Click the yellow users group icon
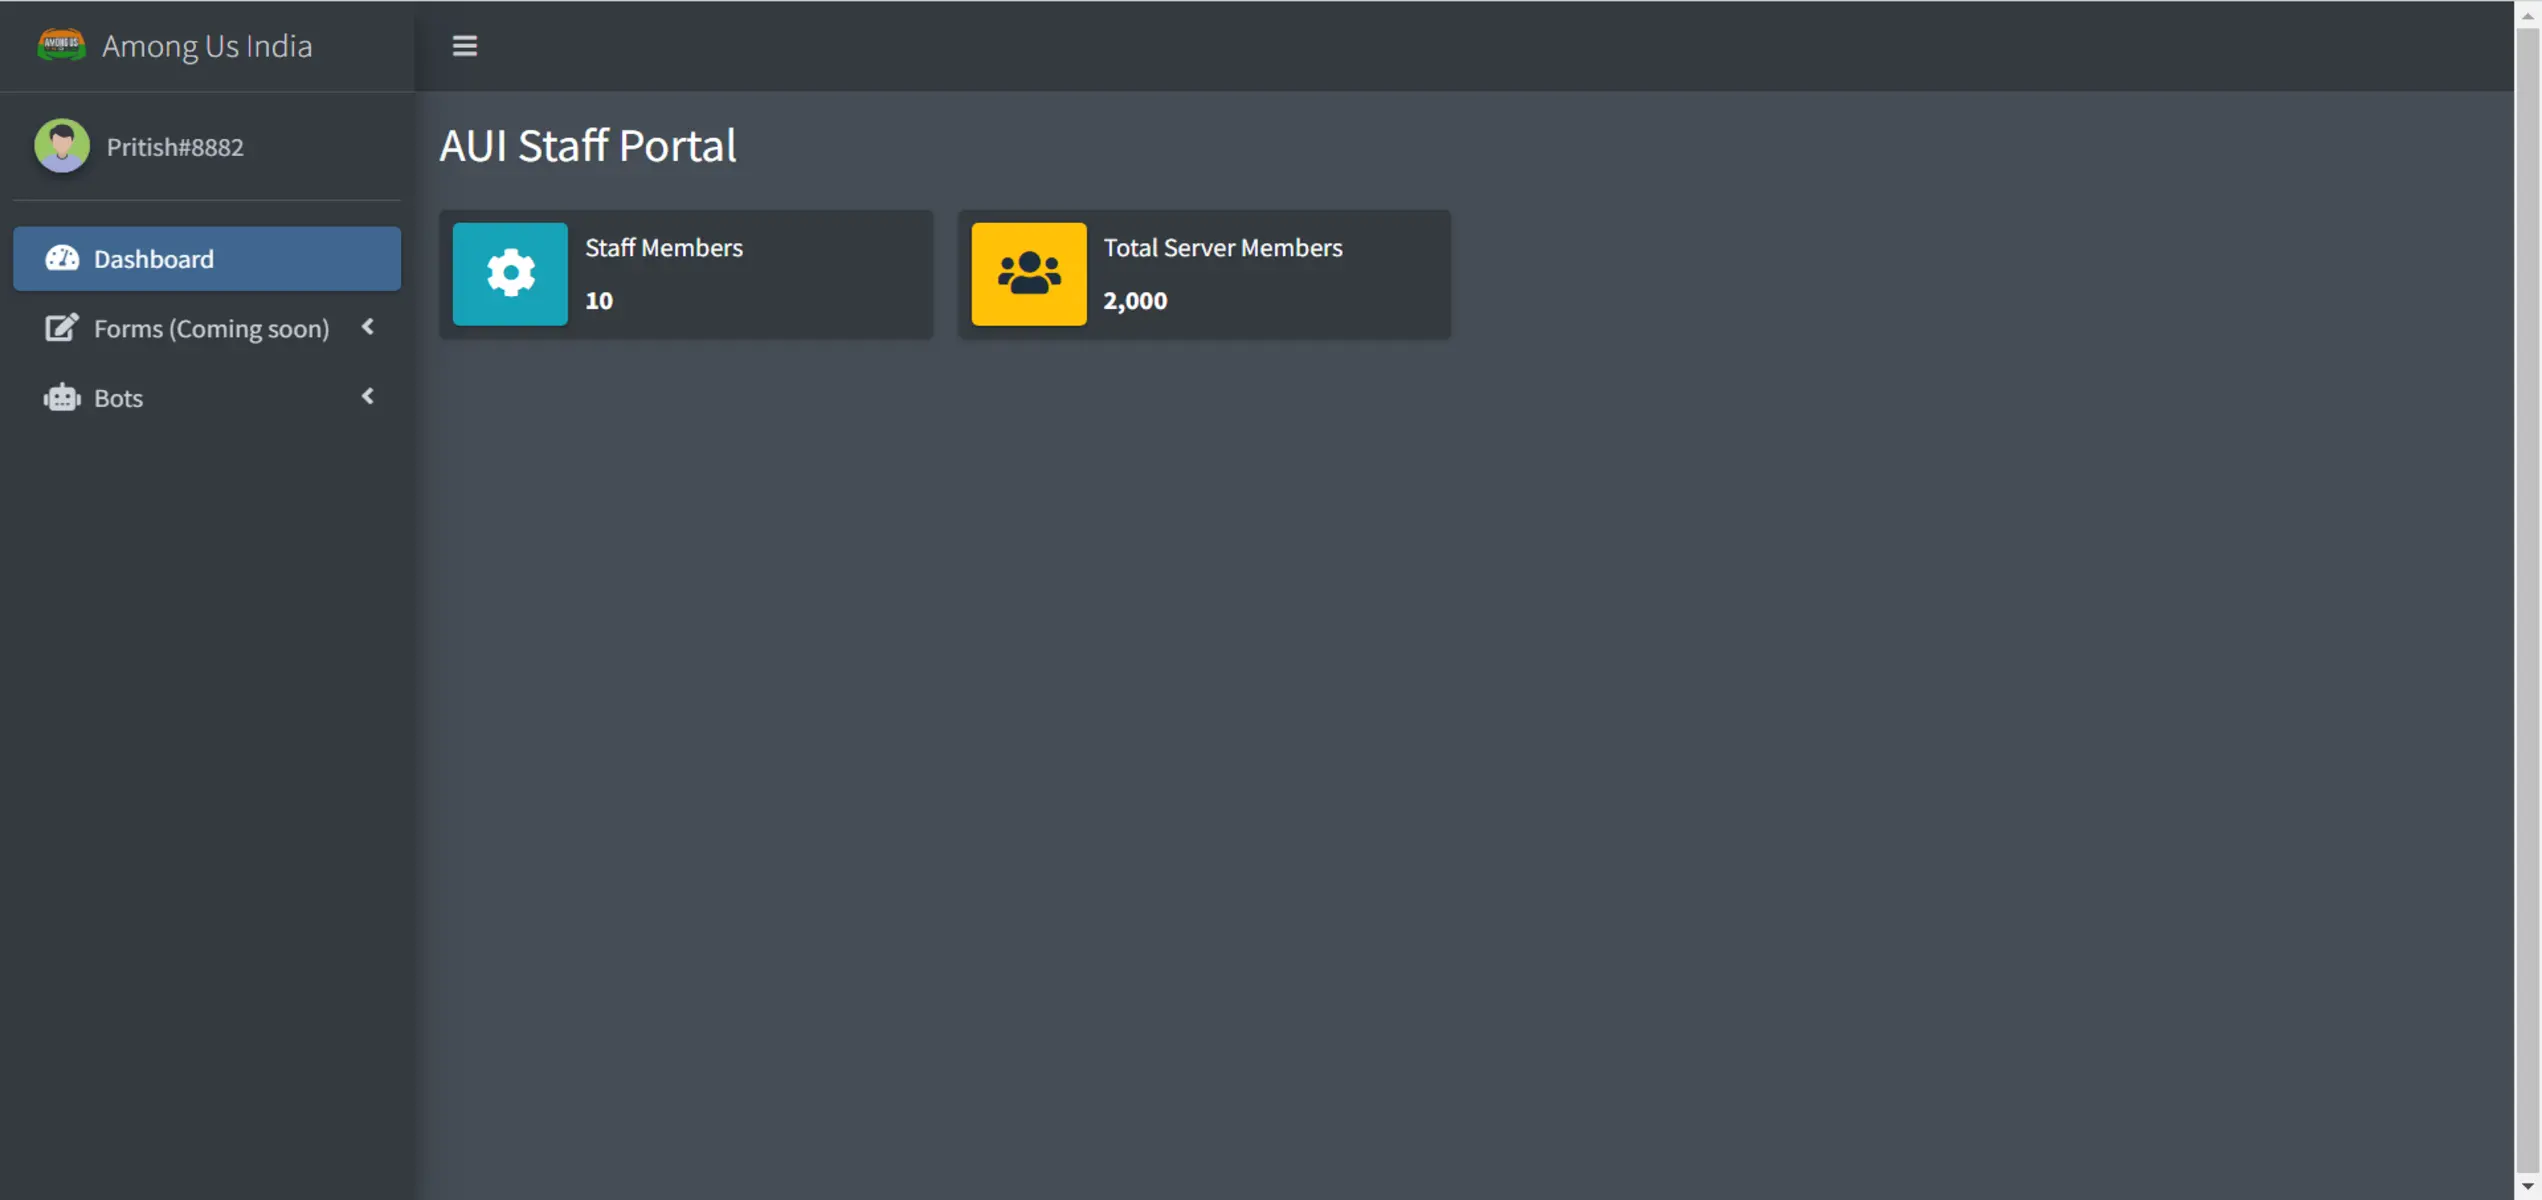 (1028, 274)
